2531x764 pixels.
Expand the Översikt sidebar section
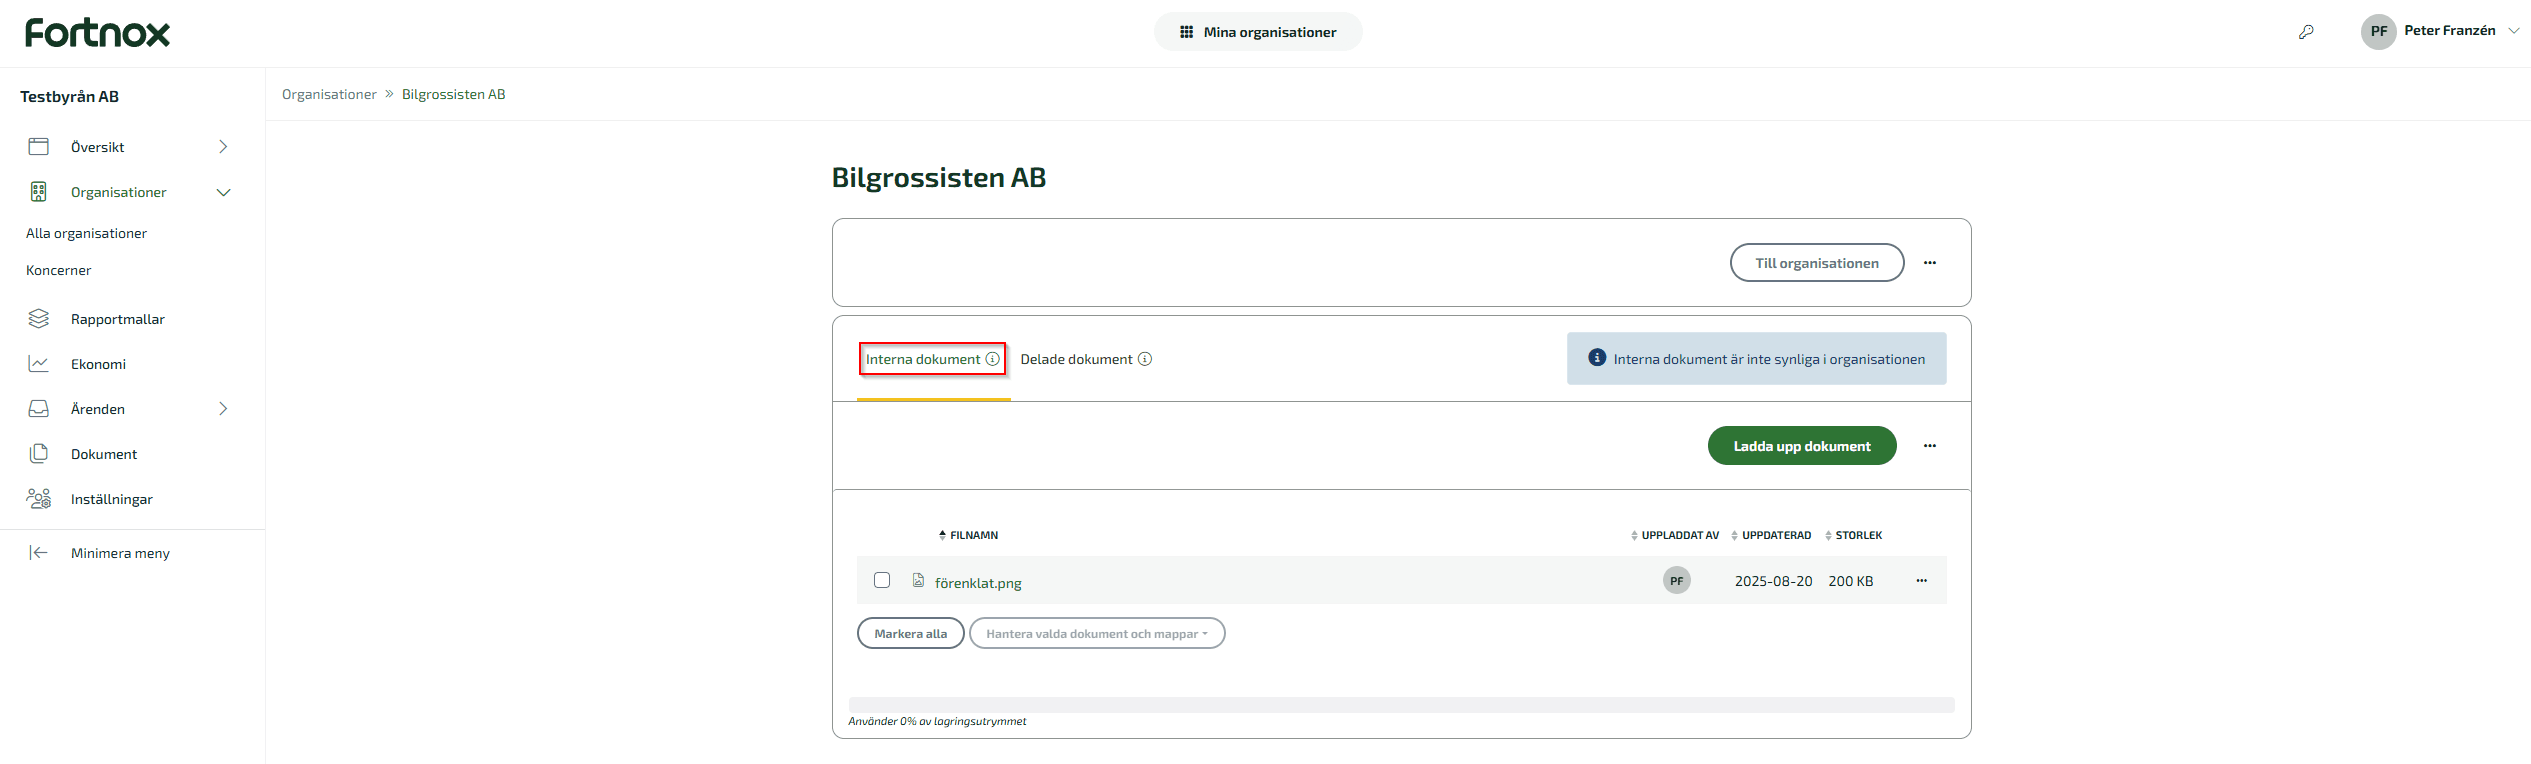point(223,147)
